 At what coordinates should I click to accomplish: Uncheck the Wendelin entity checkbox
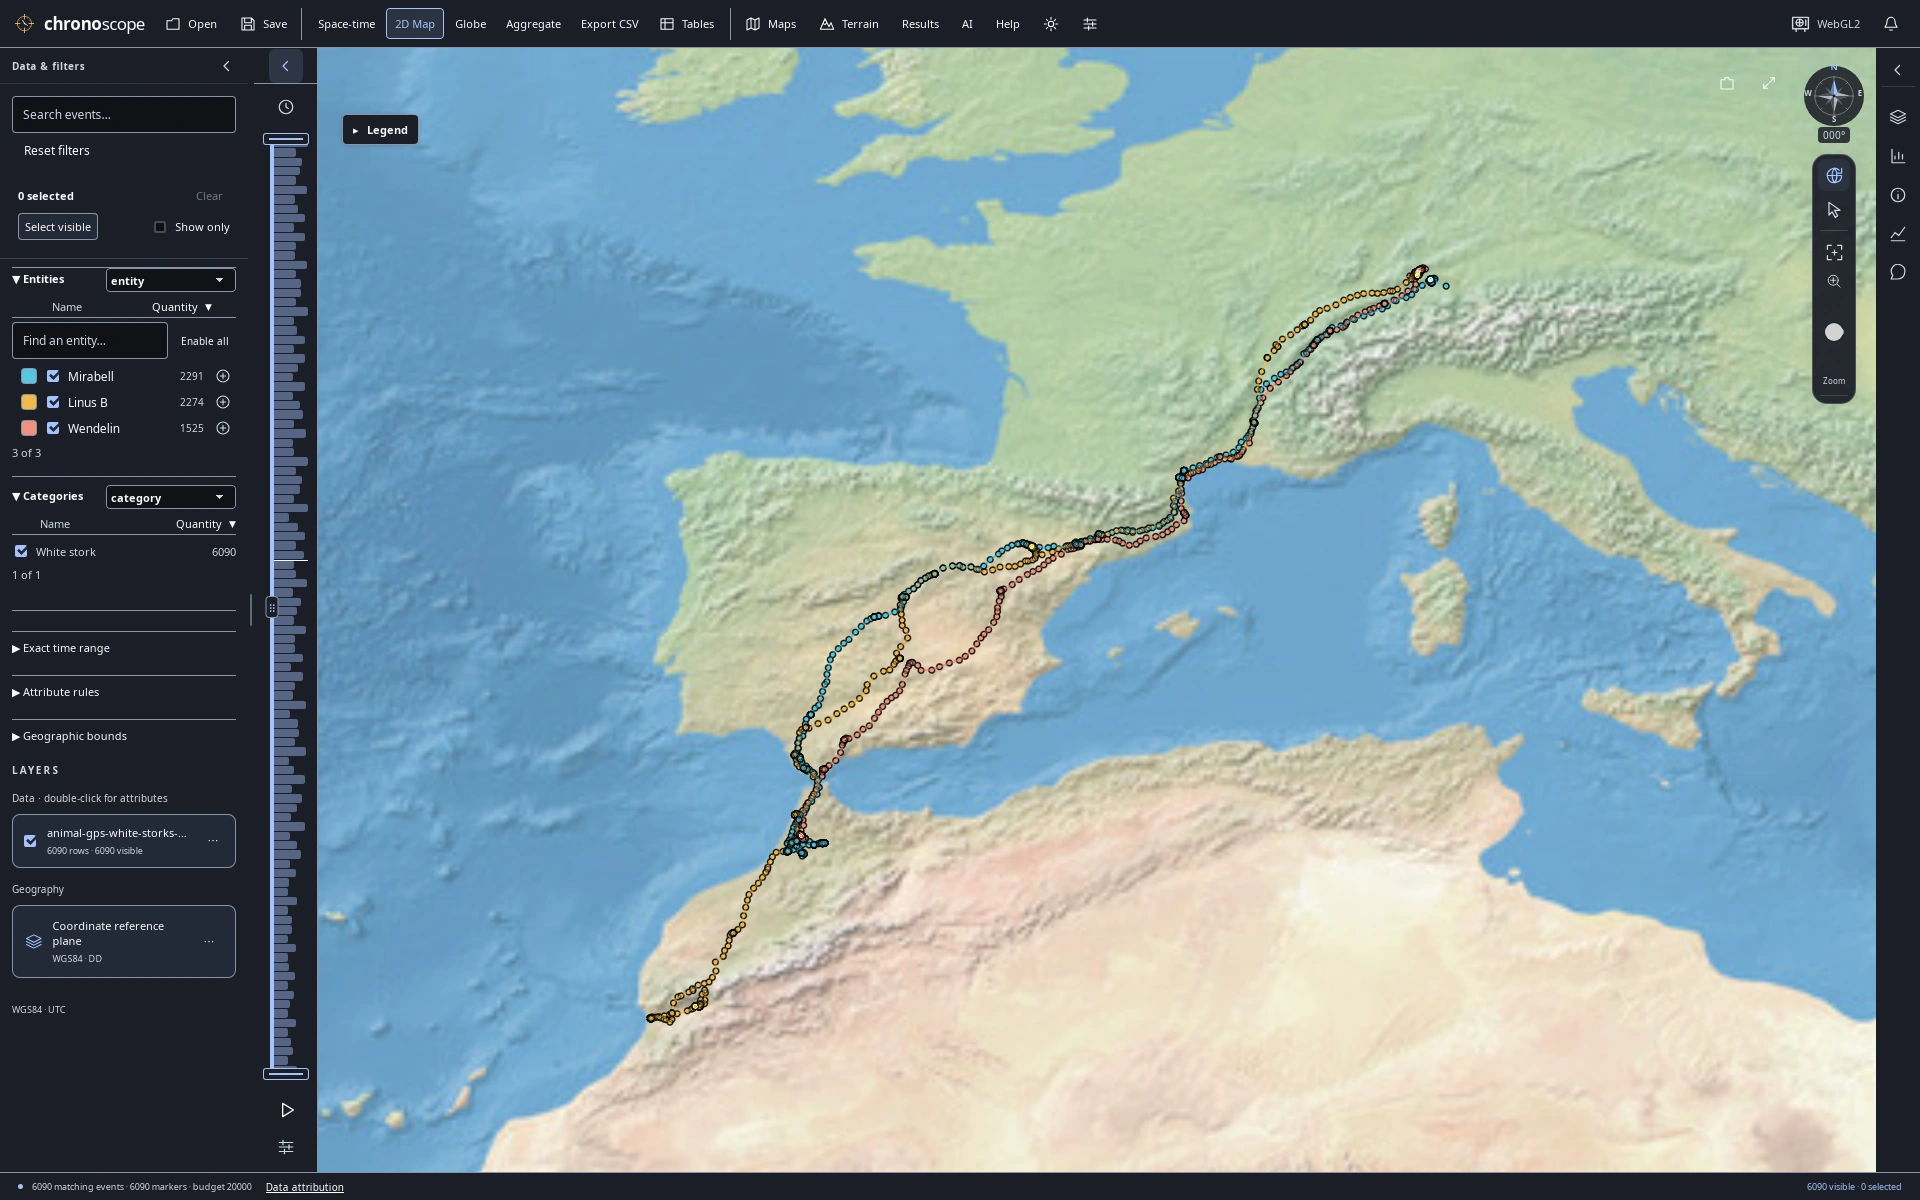point(53,428)
